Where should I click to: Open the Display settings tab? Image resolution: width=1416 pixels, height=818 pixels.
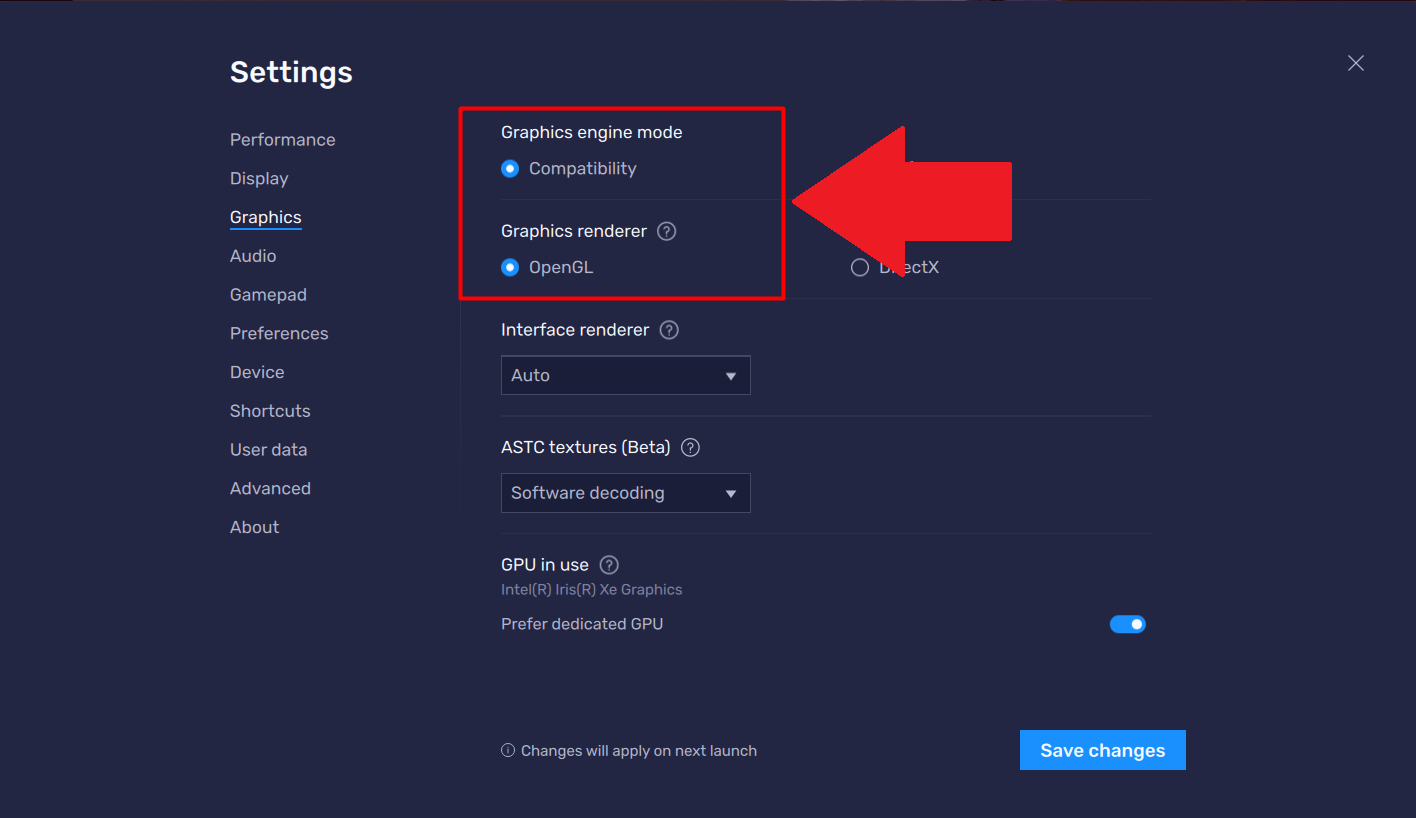pyautogui.click(x=259, y=179)
